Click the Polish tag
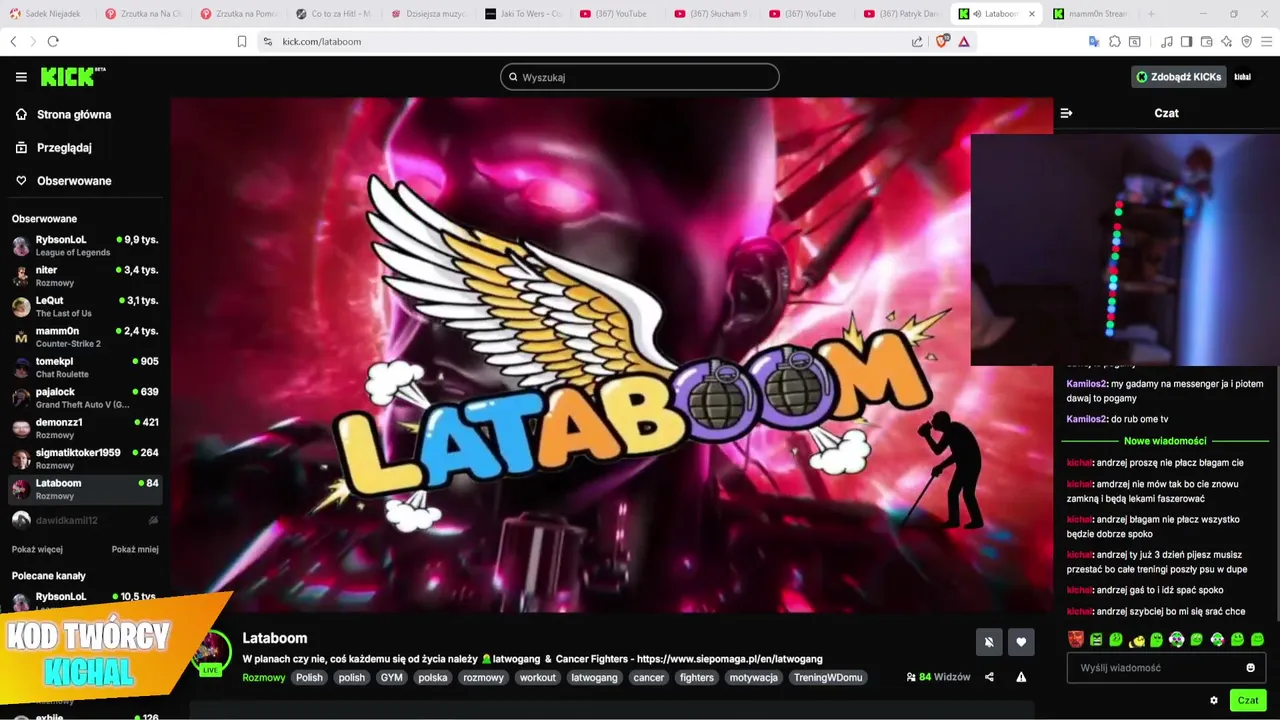The image size is (1280, 720). coord(309,677)
